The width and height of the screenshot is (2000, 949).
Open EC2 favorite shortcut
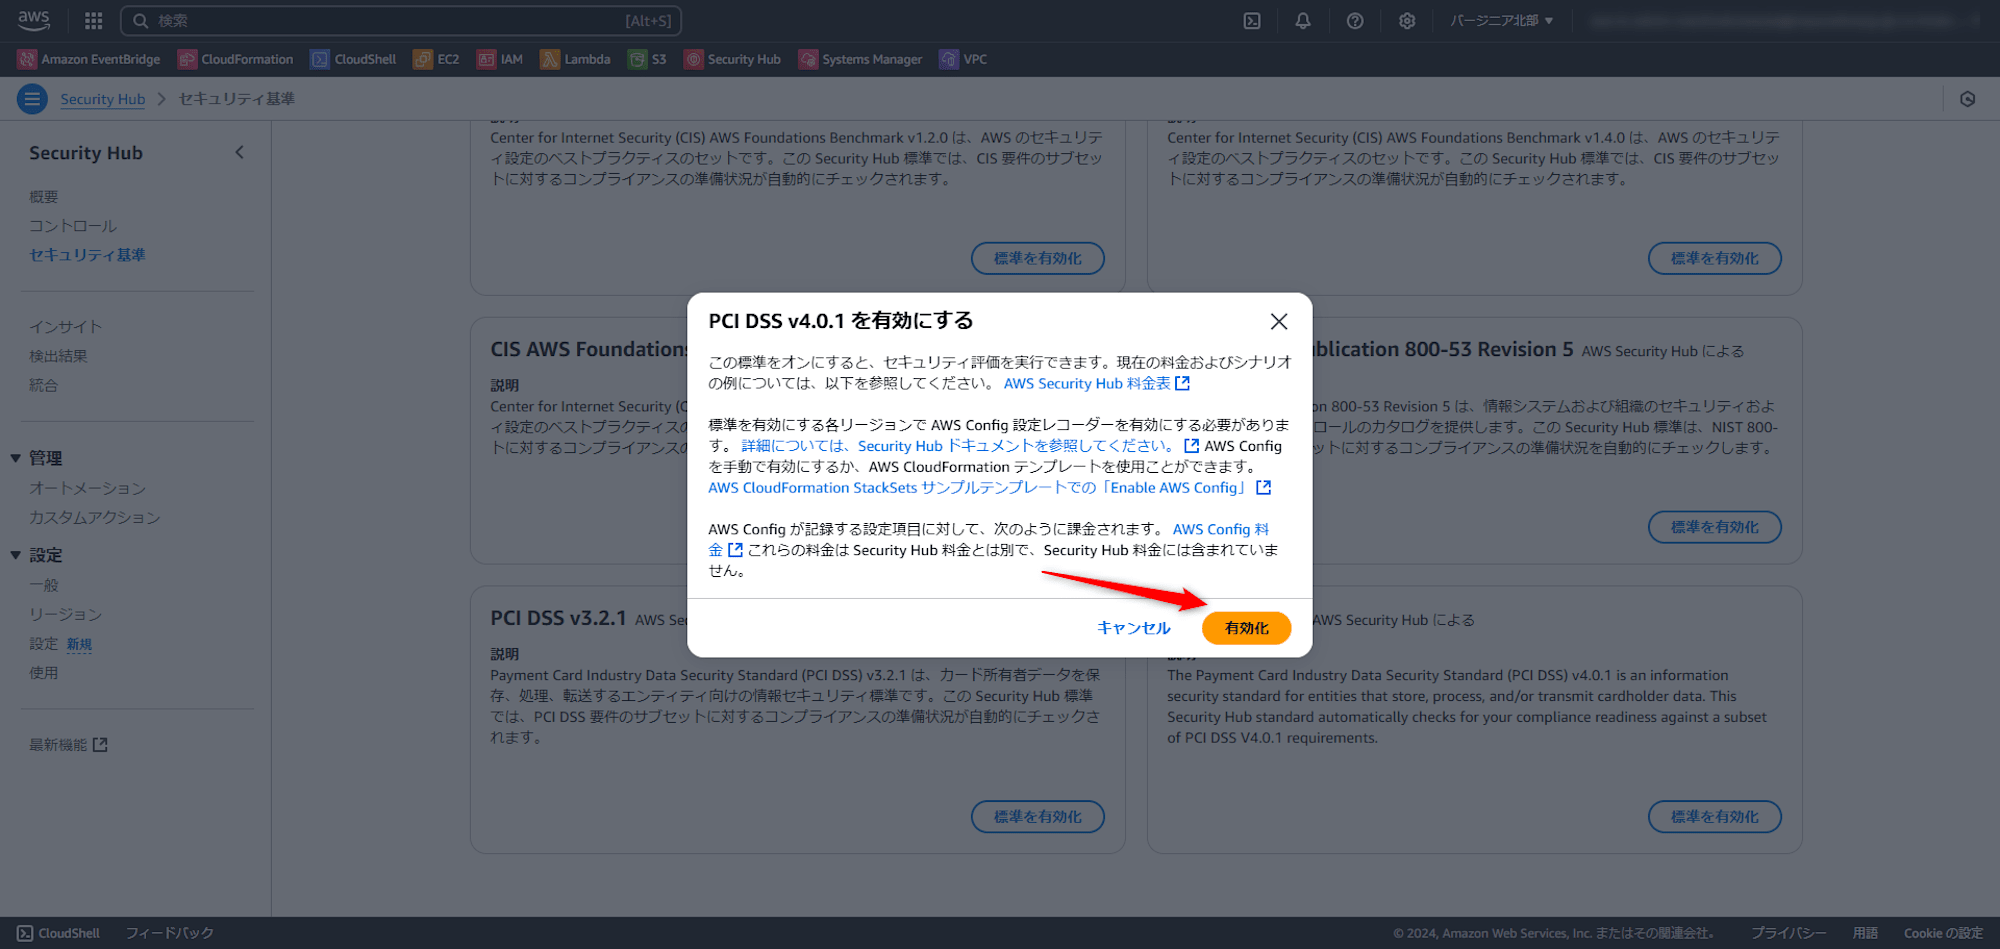coord(436,59)
